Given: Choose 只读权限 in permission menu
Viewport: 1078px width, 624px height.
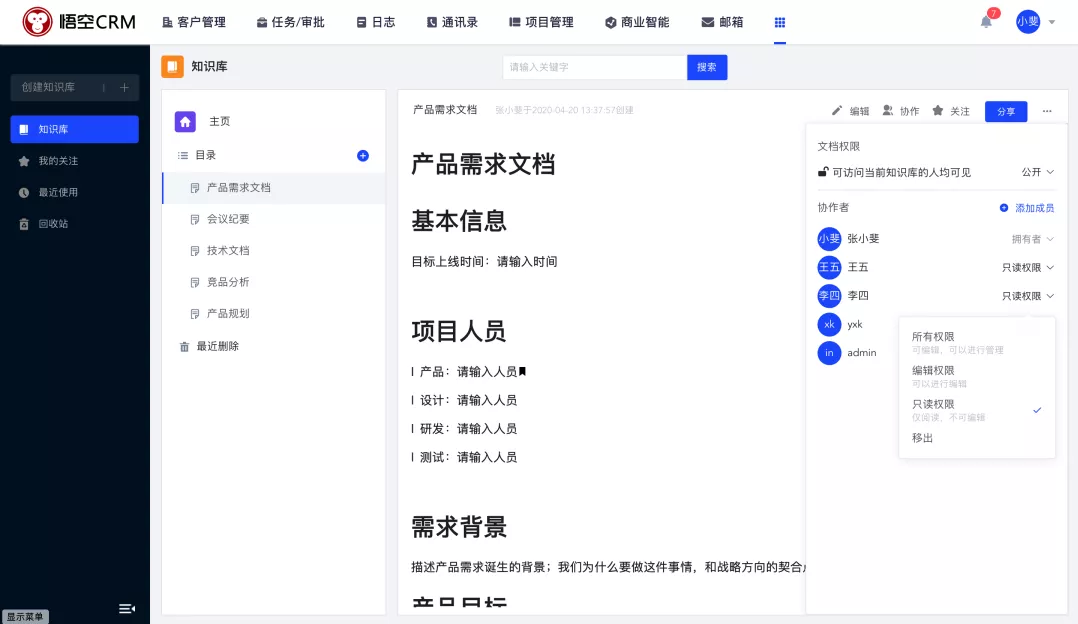Looking at the screenshot, I should (977, 410).
